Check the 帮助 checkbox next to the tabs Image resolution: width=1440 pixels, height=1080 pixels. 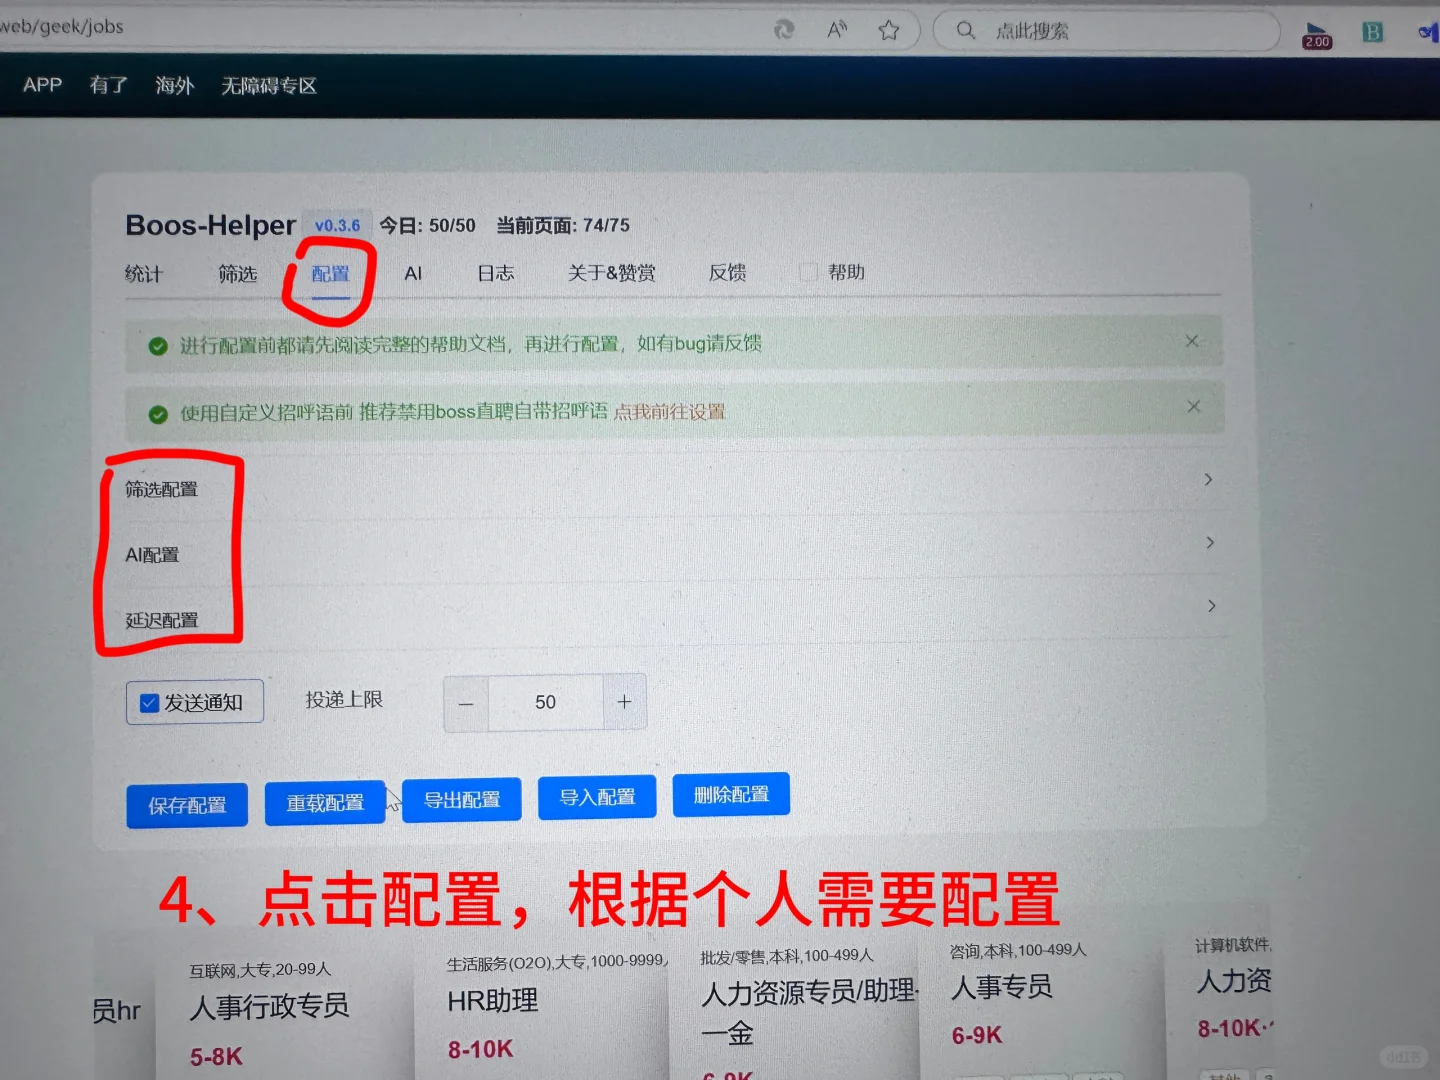tap(808, 271)
